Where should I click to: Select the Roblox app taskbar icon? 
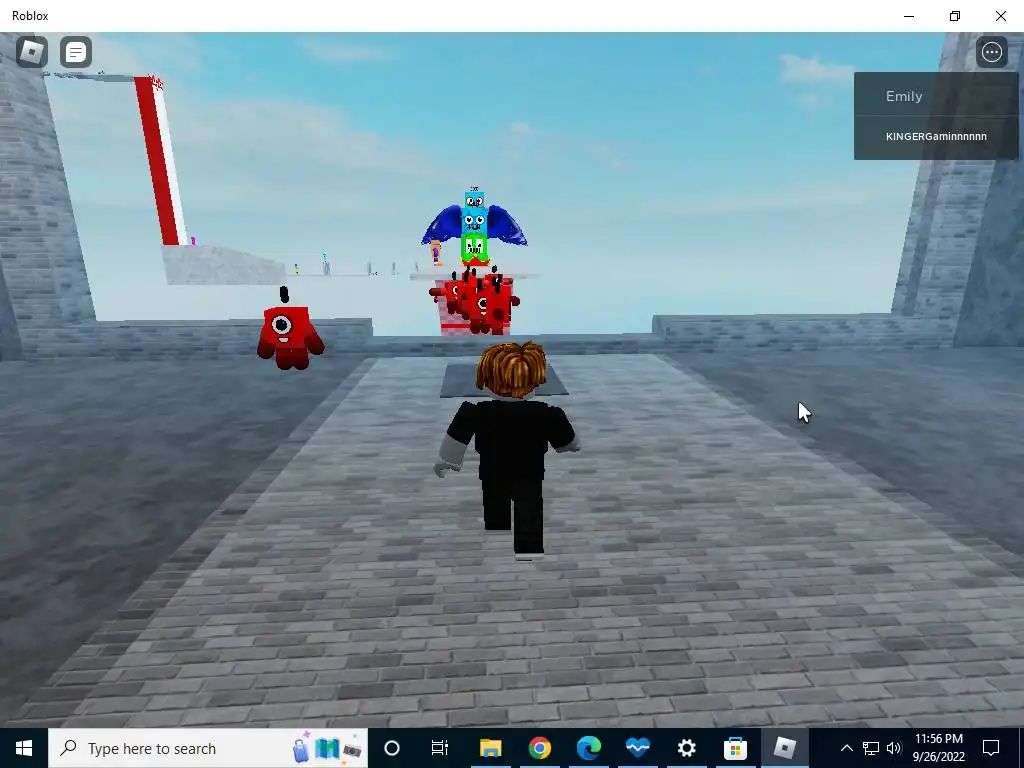pyautogui.click(x=784, y=748)
